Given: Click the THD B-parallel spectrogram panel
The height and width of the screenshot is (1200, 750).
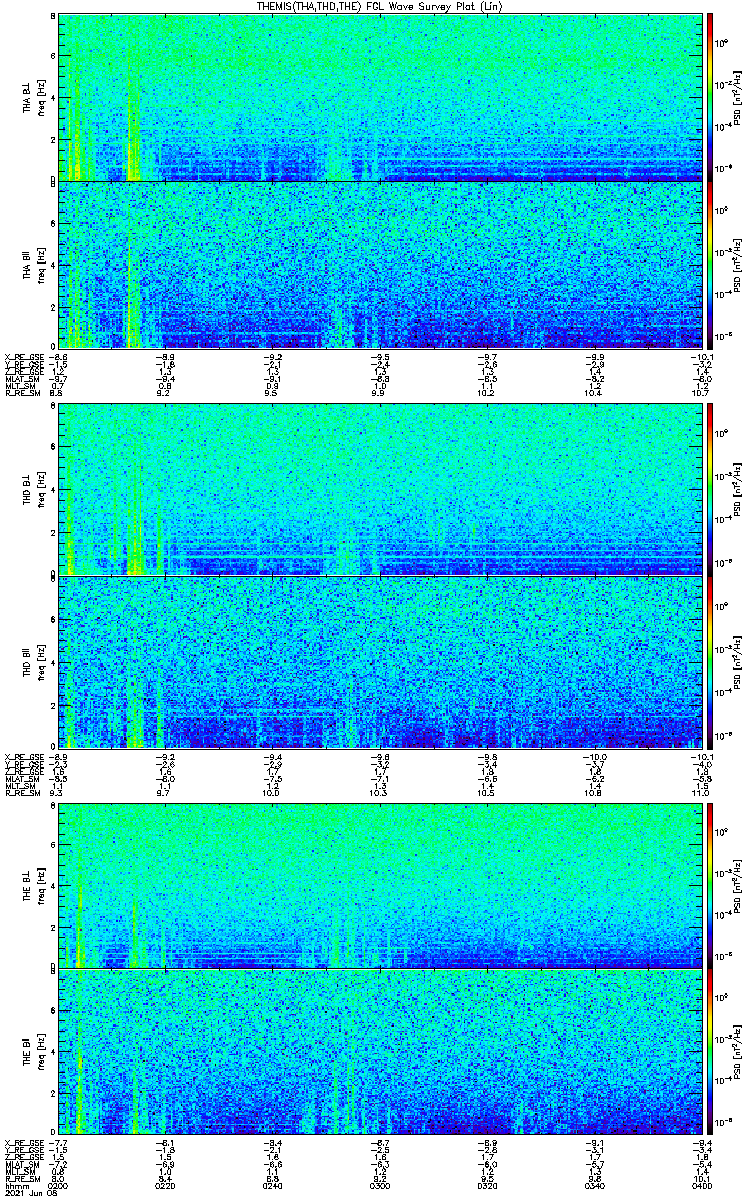Looking at the screenshot, I should tap(379, 662).
